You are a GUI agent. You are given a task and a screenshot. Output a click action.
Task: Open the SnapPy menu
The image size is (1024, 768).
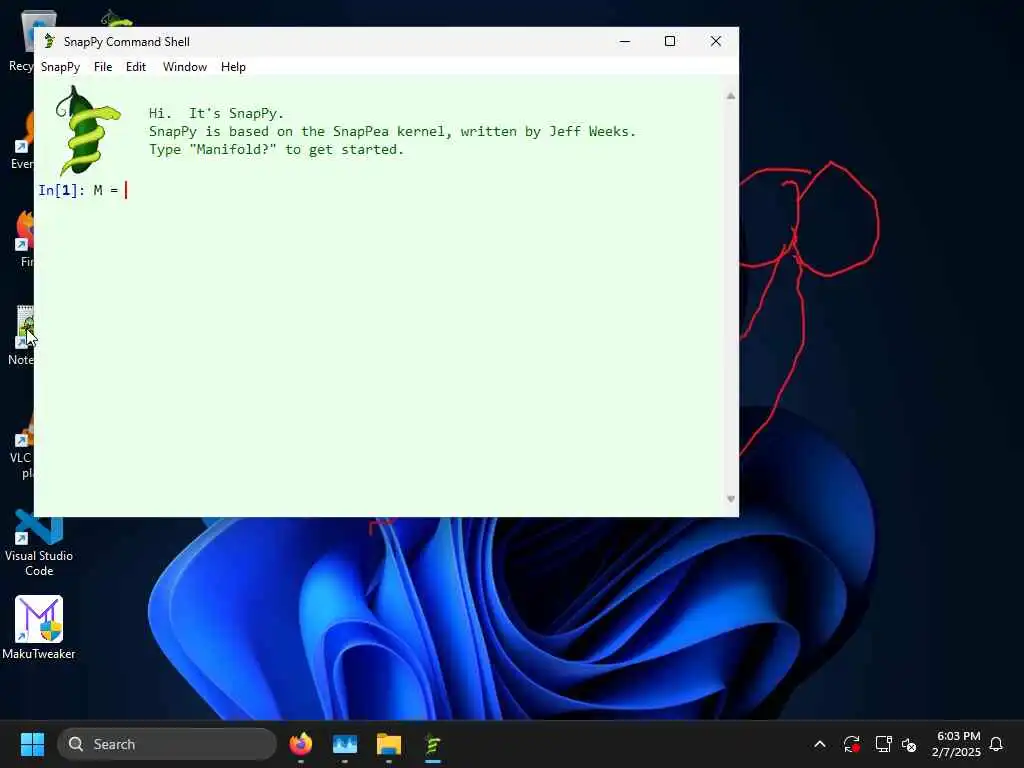tap(60, 67)
